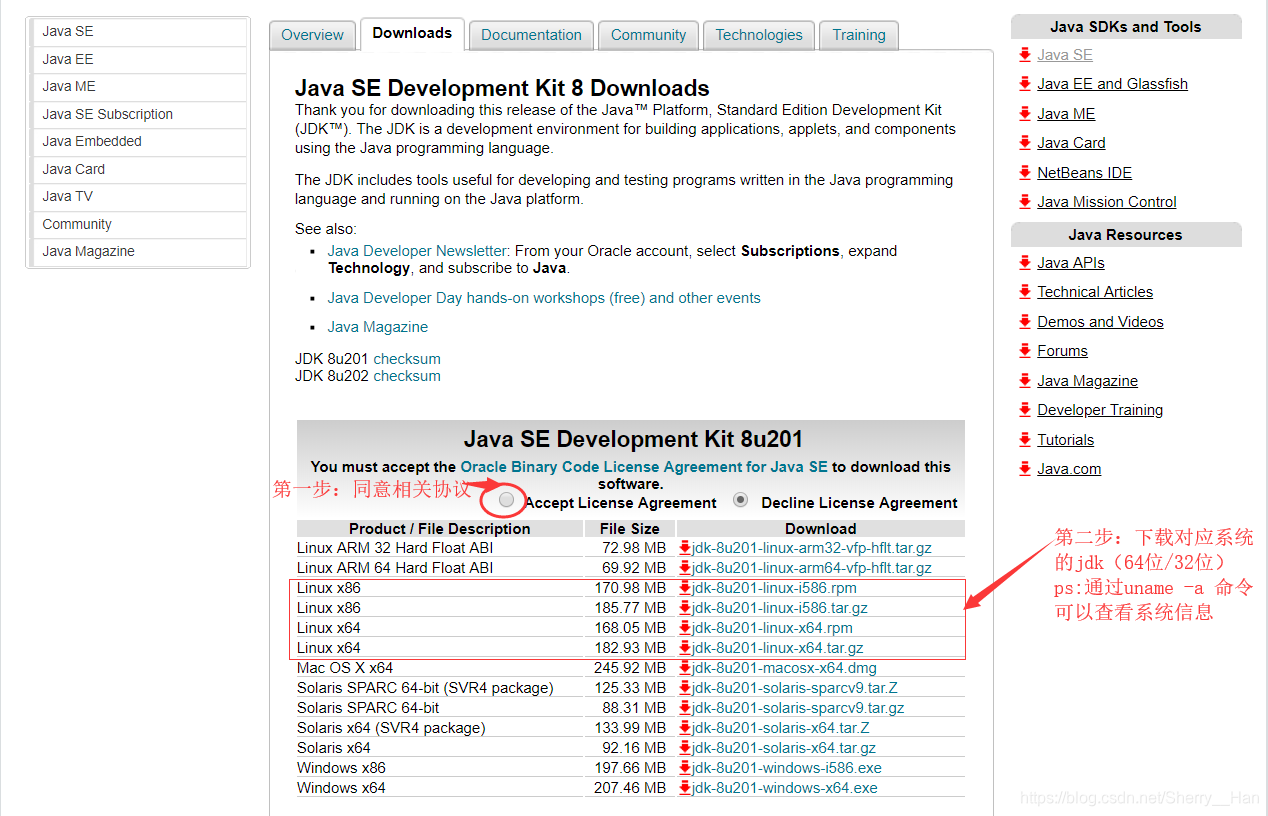The height and width of the screenshot is (816, 1268).
Task: Open Oracle Binary Code License Agreement link
Action: click(644, 467)
